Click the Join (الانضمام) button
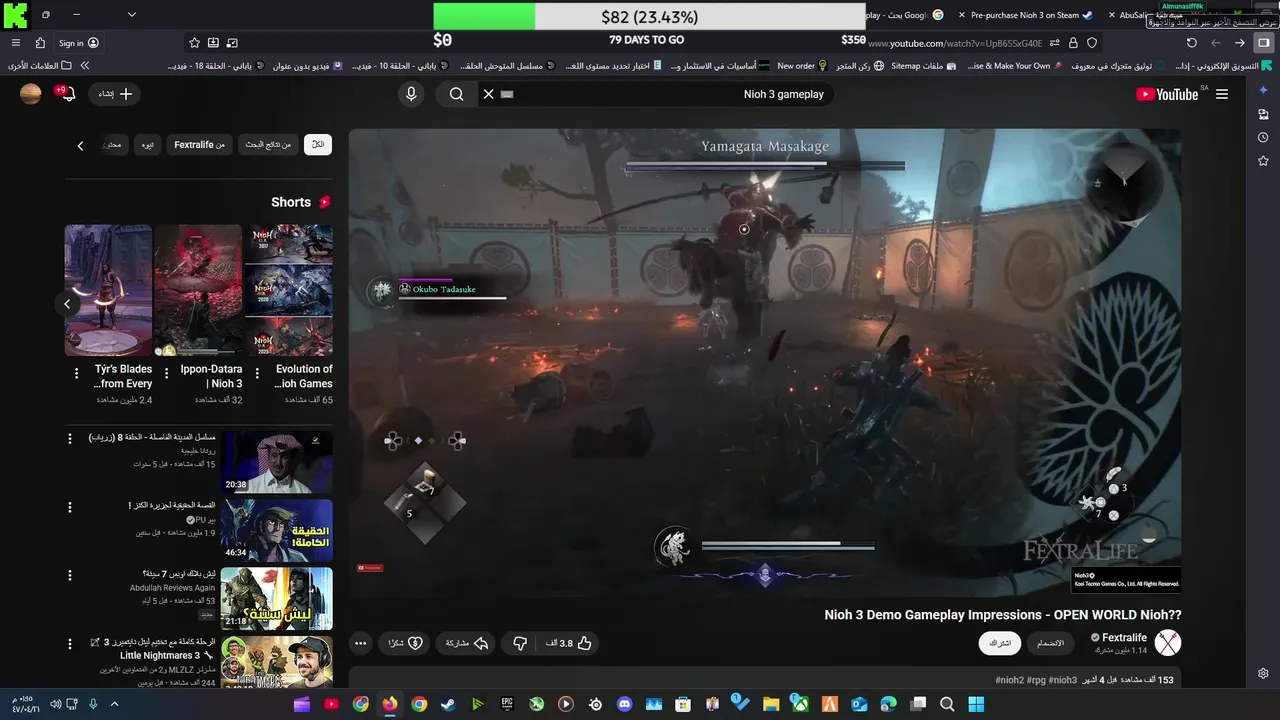1280x720 pixels. [x=1050, y=643]
